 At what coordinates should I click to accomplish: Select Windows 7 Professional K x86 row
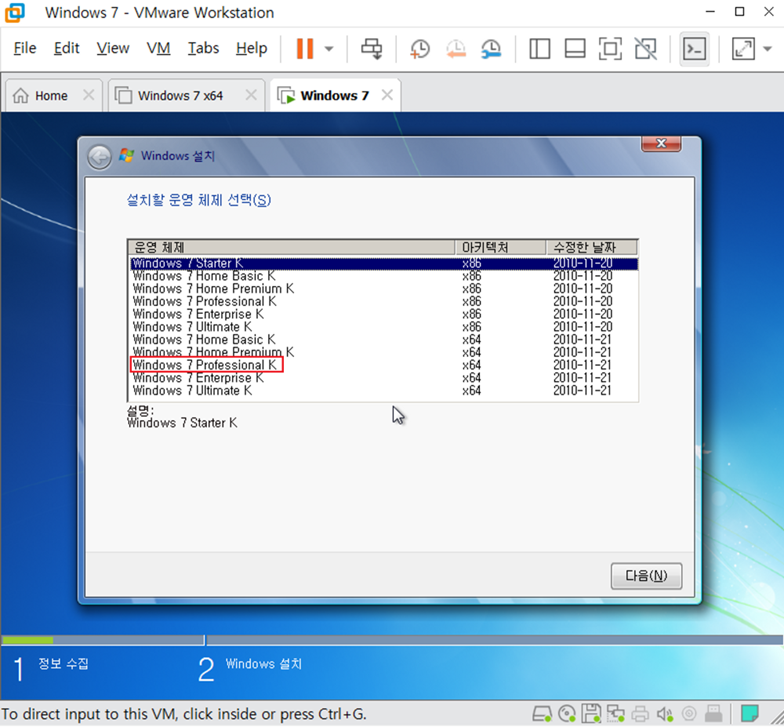[384, 302]
